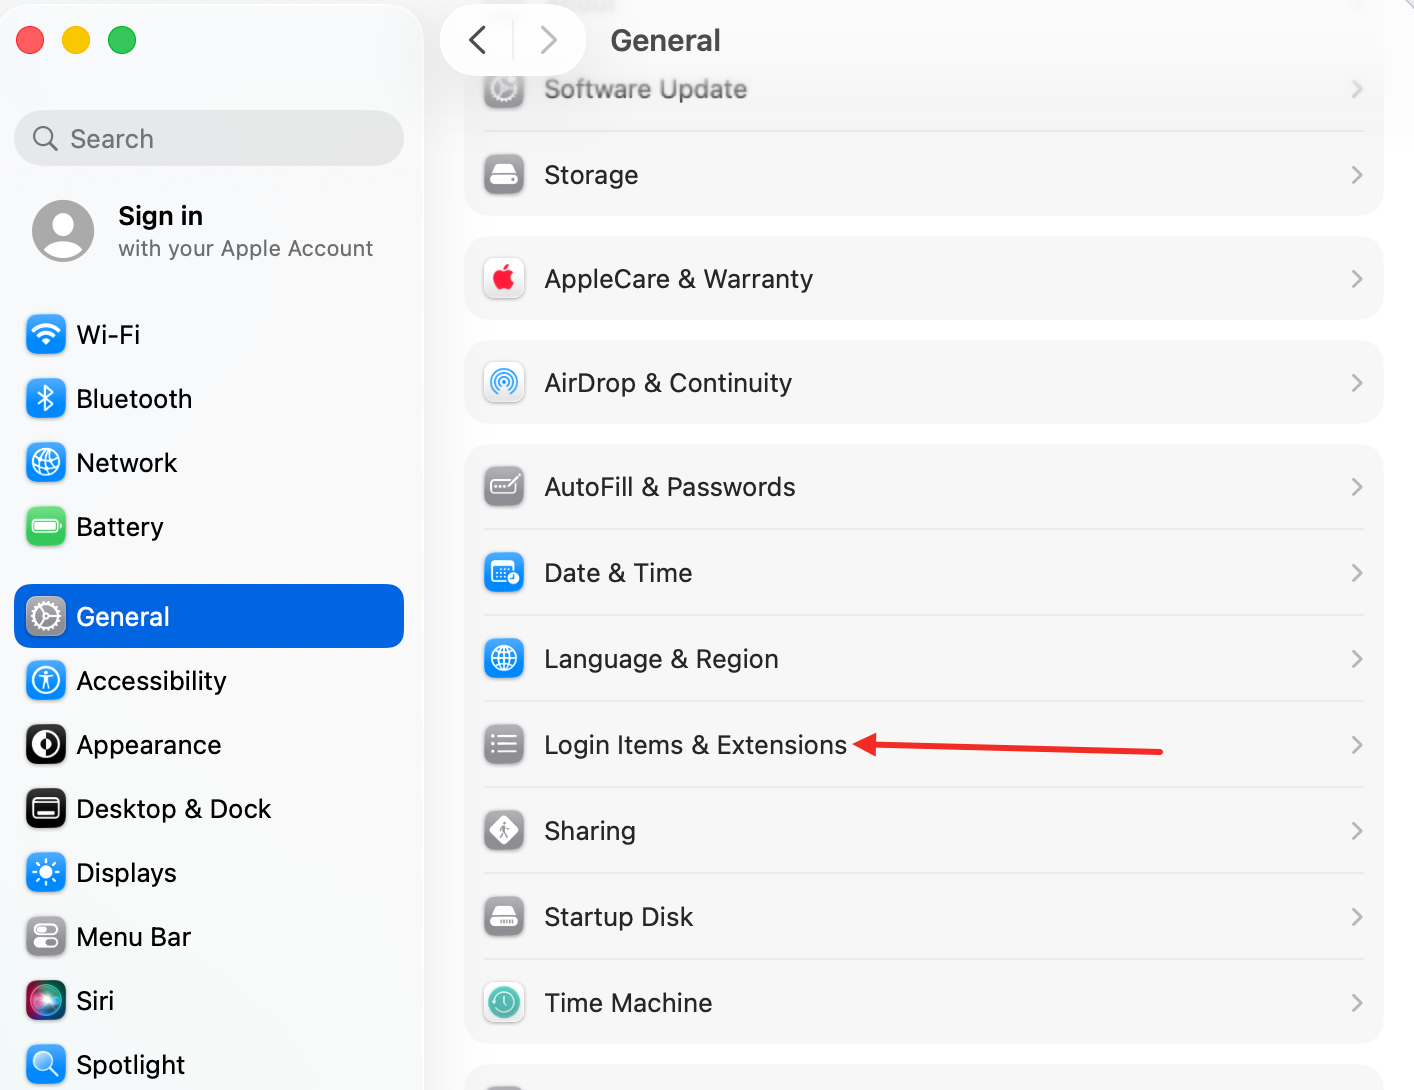The image size is (1414, 1090).
Task: Click the "Storage" label
Action: pos(591,175)
